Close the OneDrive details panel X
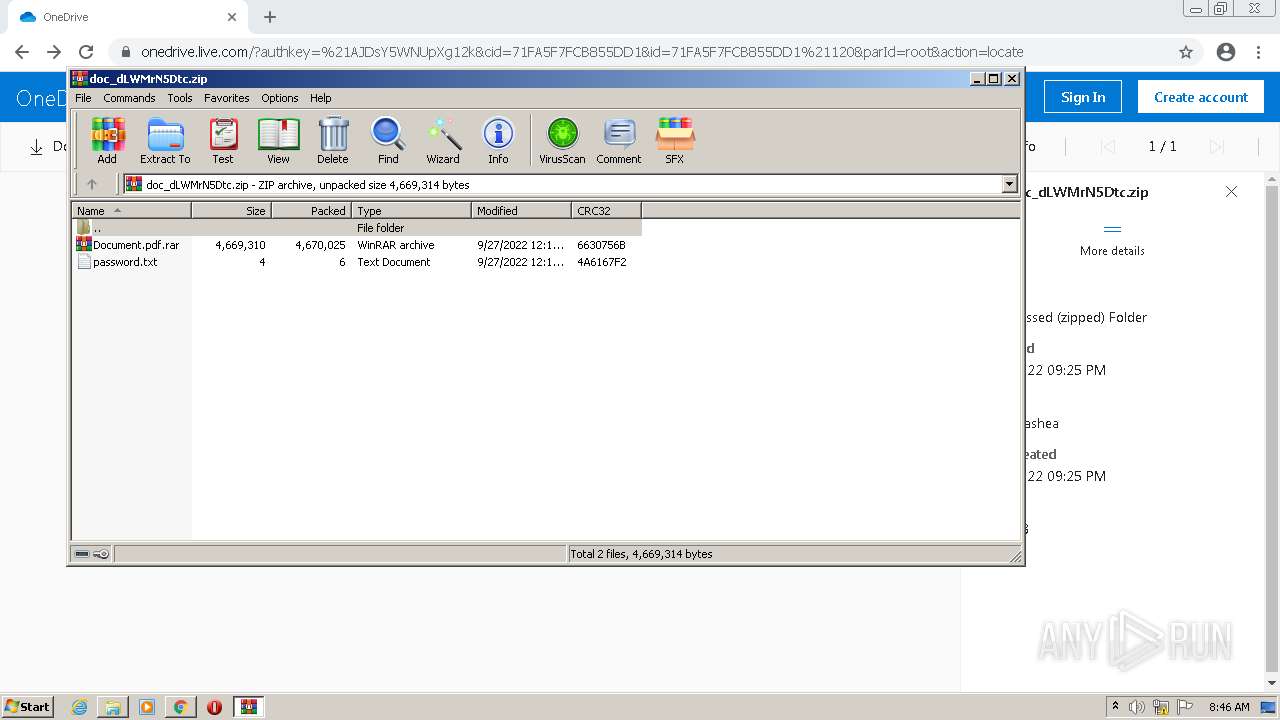Image resolution: width=1280 pixels, height=720 pixels. (x=1231, y=191)
